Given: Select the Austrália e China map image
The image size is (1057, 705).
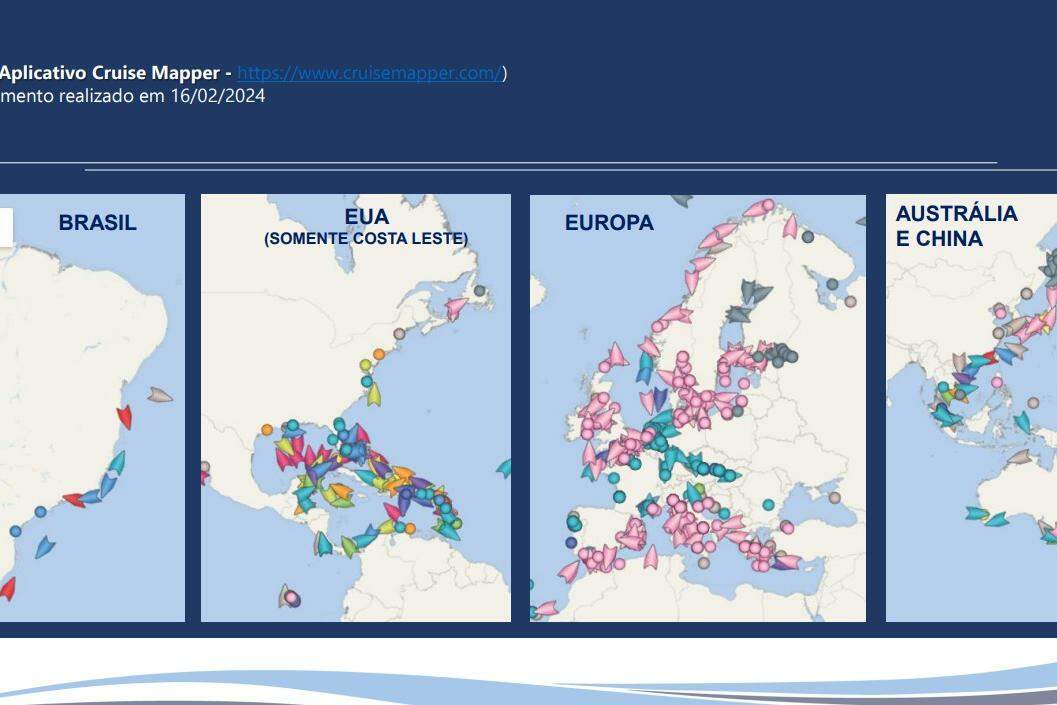Looking at the screenshot, I should (971, 408).
